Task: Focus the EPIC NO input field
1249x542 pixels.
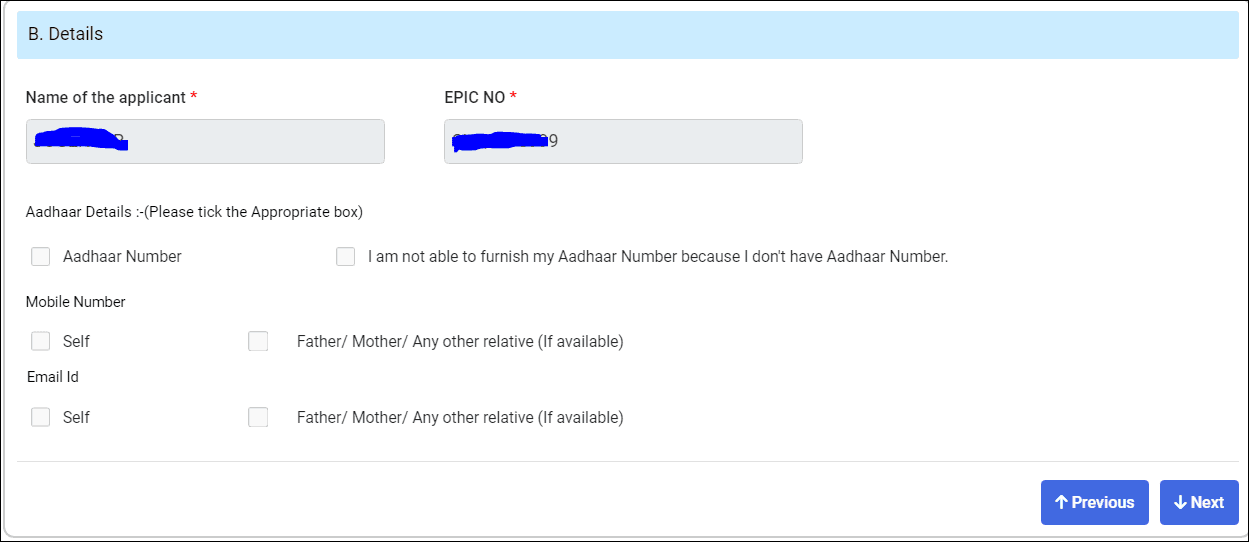Action: (x=623, y=142)
